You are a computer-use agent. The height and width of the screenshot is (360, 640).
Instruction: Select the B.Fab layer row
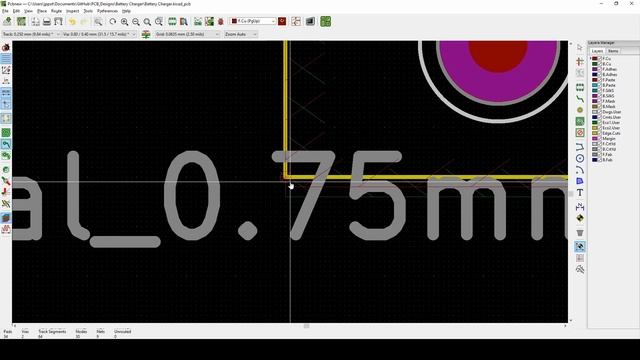(603, 160)
